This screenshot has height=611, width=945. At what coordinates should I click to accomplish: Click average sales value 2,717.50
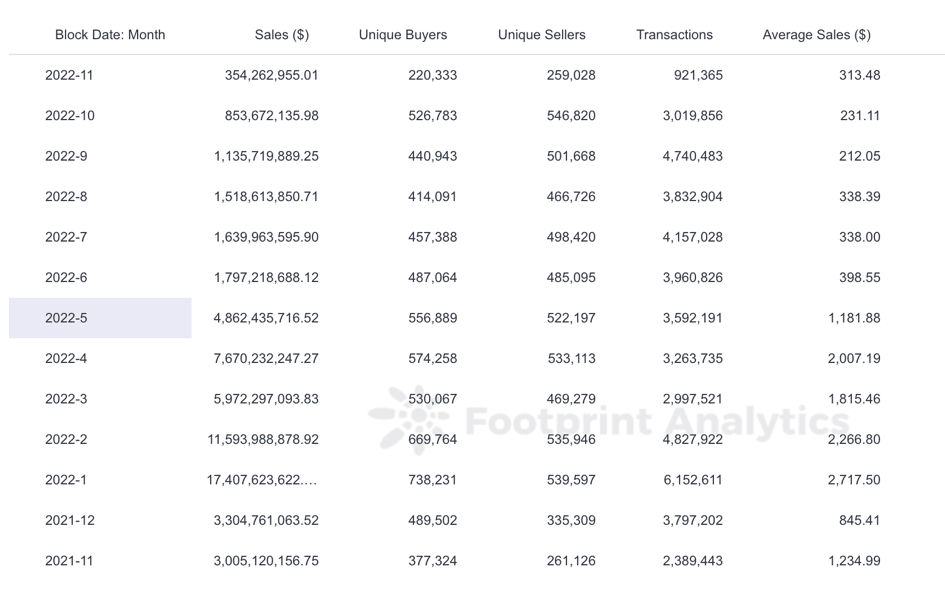pyautogui.click(x=853, y=480)
